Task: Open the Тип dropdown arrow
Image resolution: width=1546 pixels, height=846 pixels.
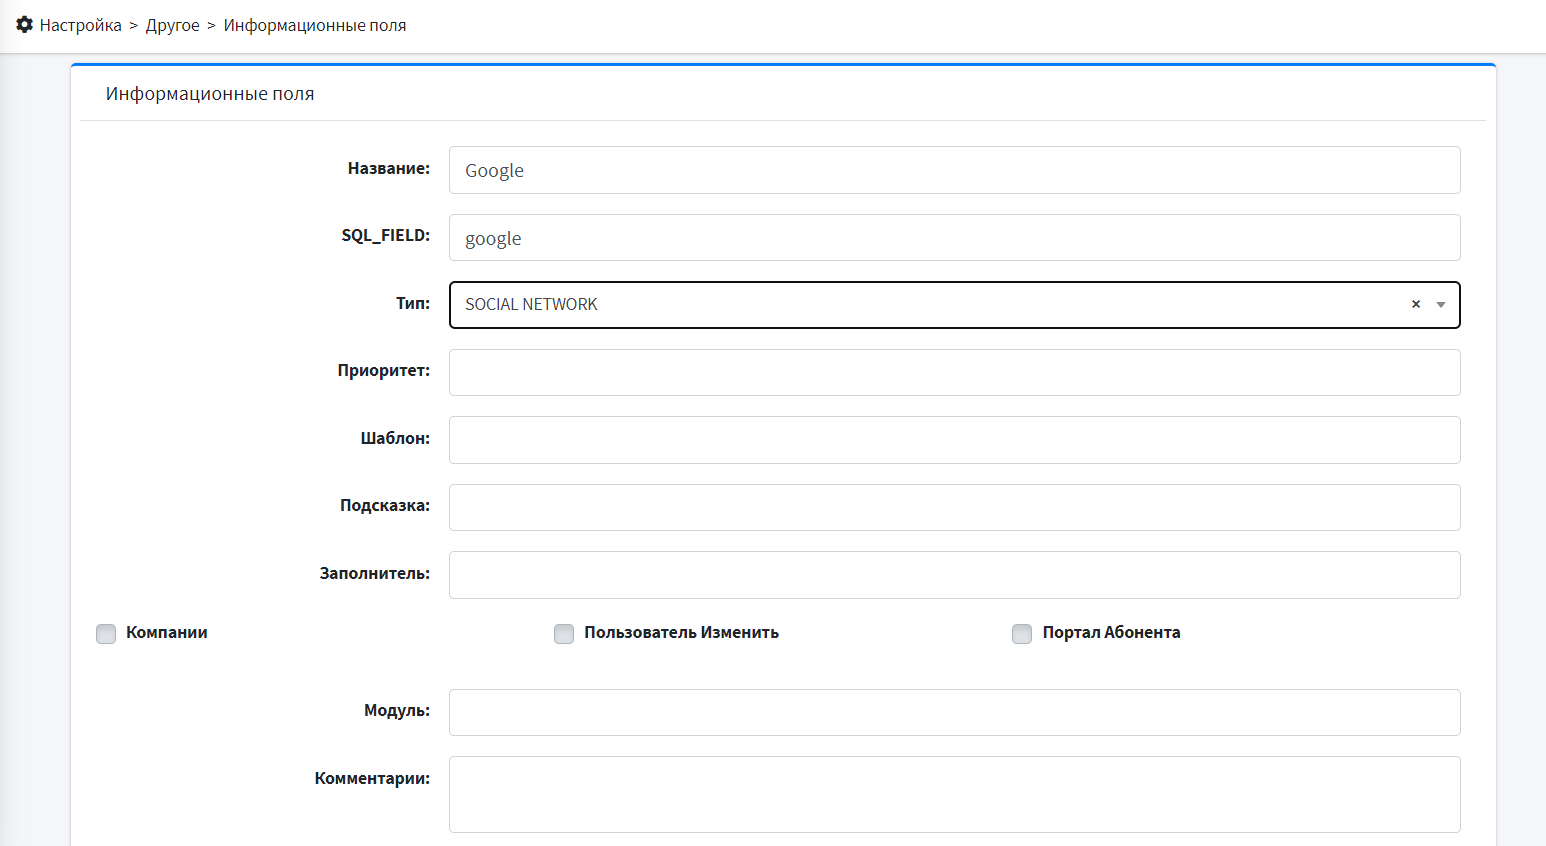Action: click(x=1440, y=305)
